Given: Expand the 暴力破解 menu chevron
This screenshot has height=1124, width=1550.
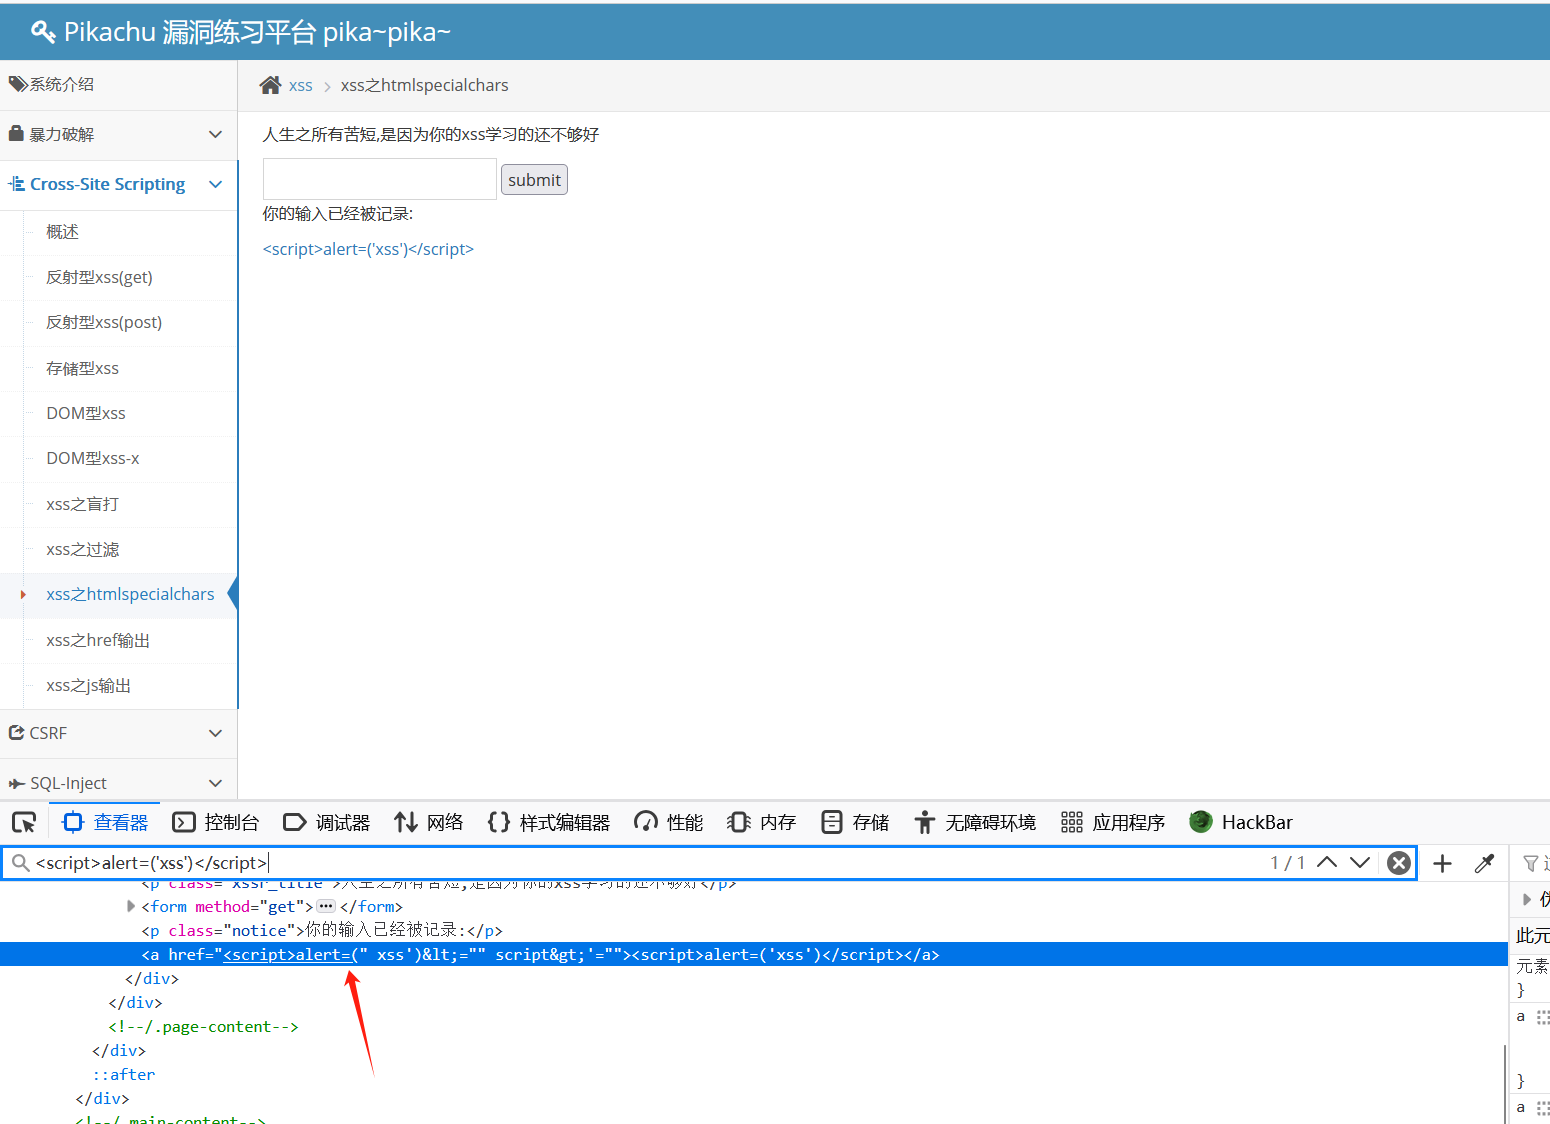Looking at the screenshot, I should coord(215,134).
